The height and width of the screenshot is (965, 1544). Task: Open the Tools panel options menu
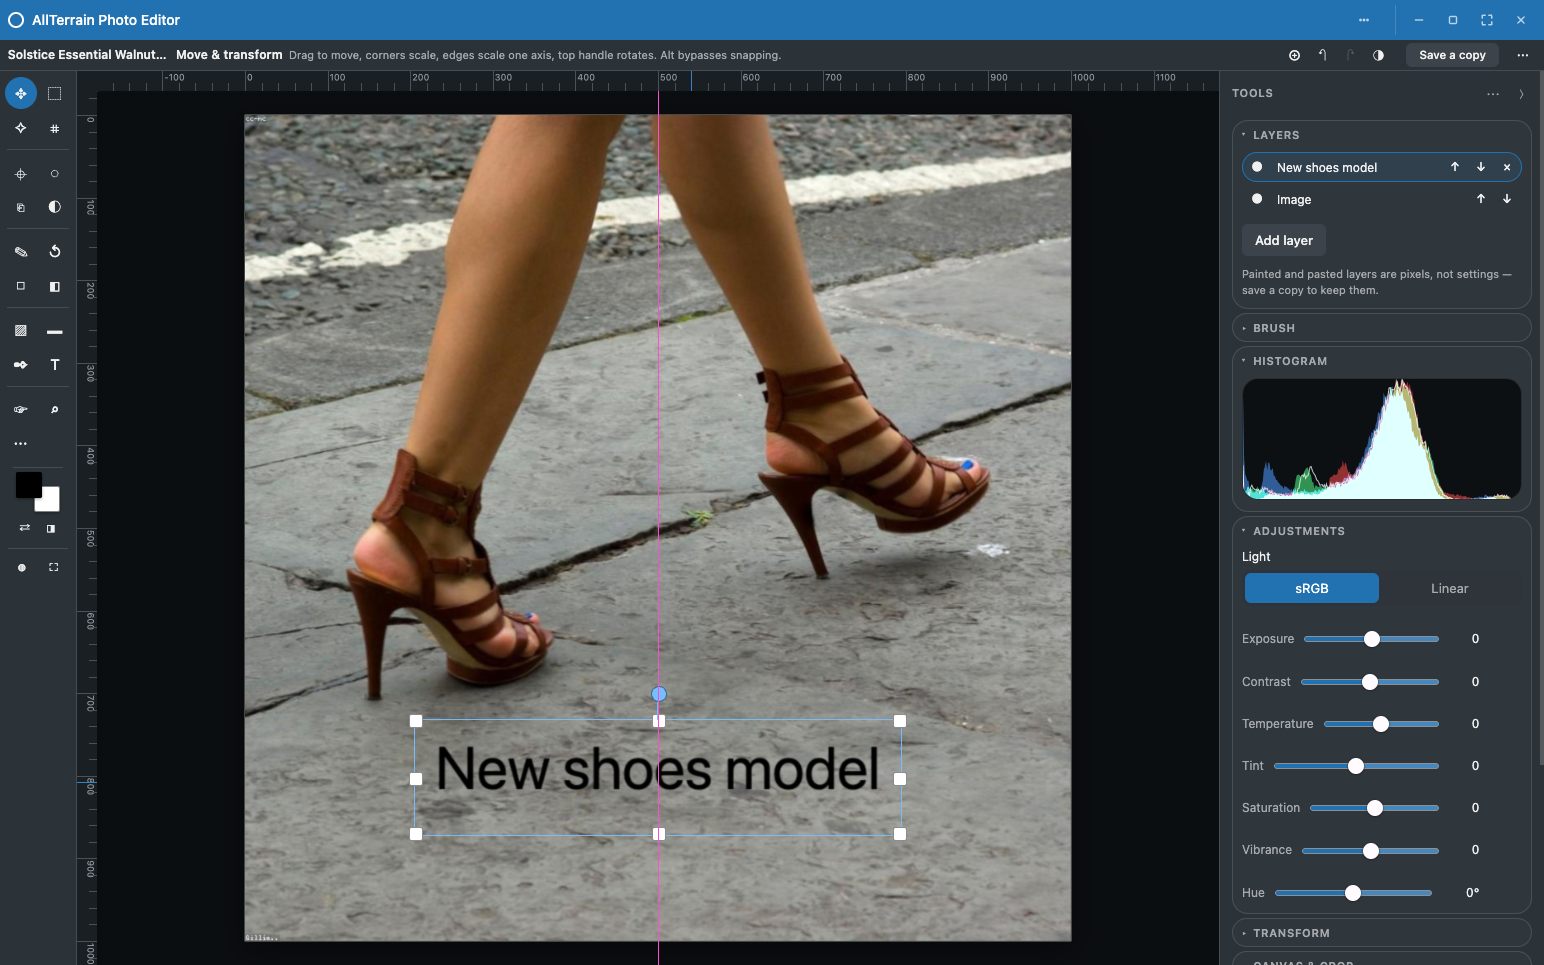pyautogui.click(x=1493, y=94)
